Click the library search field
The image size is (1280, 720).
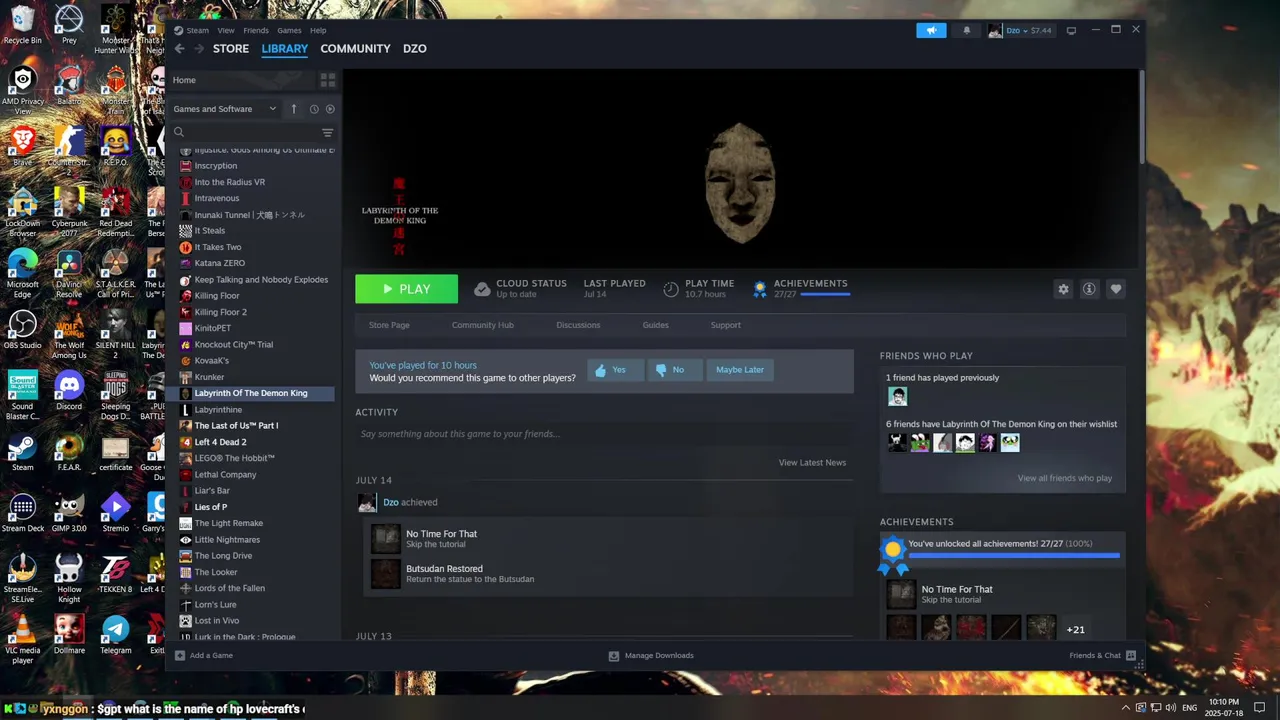point(245,132)
